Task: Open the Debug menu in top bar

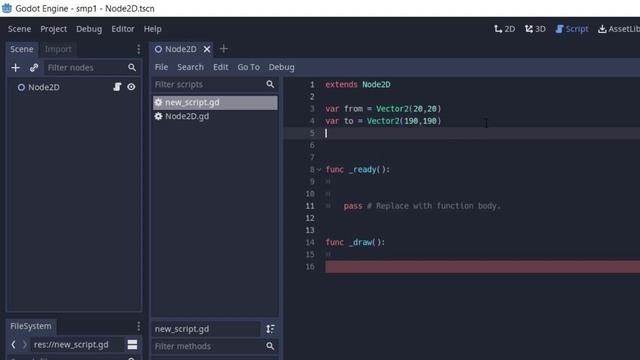Action: click(89, 29)
